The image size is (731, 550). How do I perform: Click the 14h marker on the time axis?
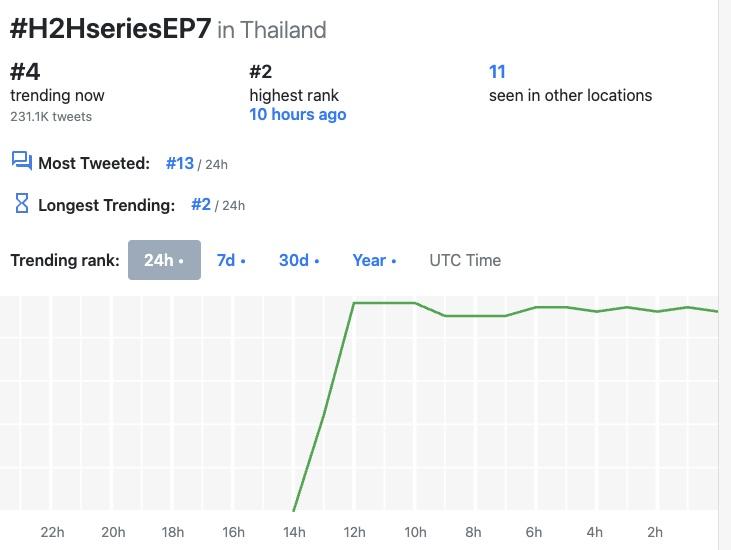pos(294,532)
